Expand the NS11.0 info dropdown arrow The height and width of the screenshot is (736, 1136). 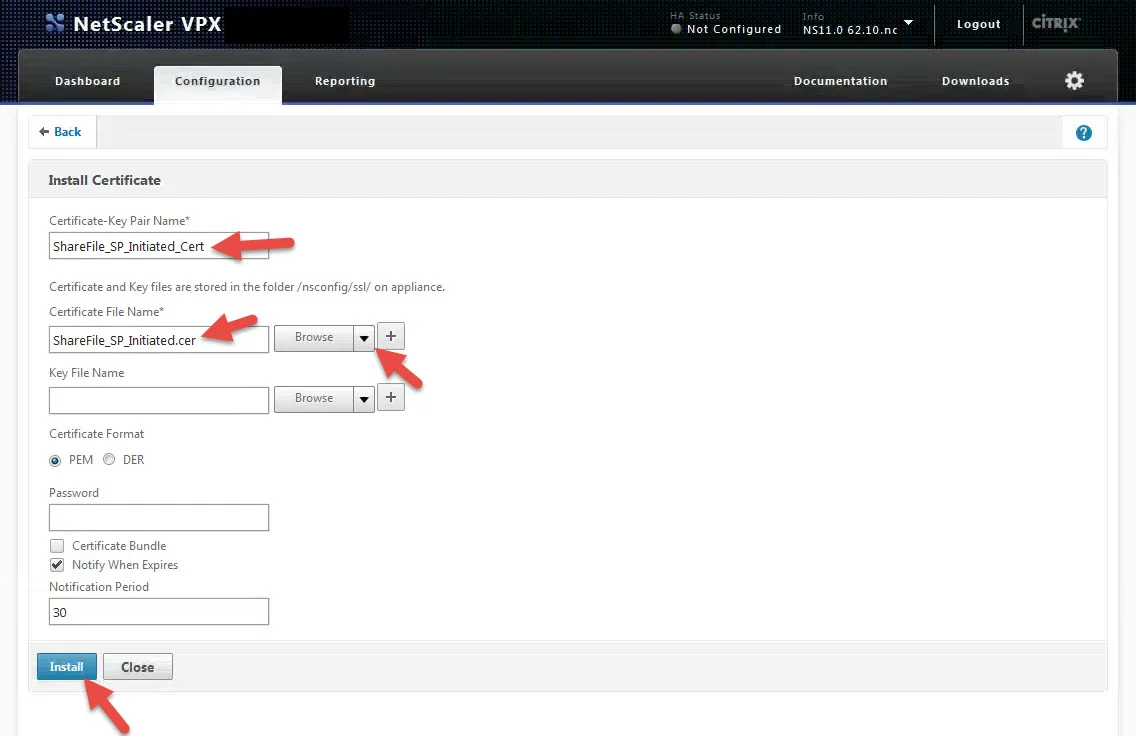[908, 22]
